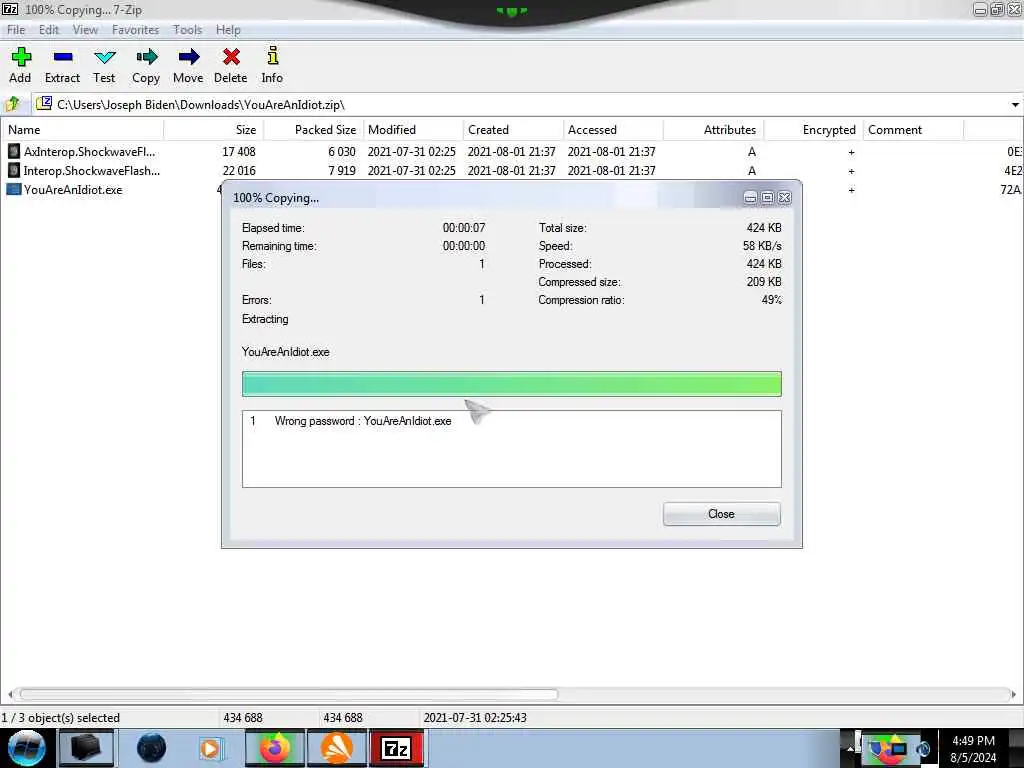Sort by the Size column header

(x=214, y=130)
